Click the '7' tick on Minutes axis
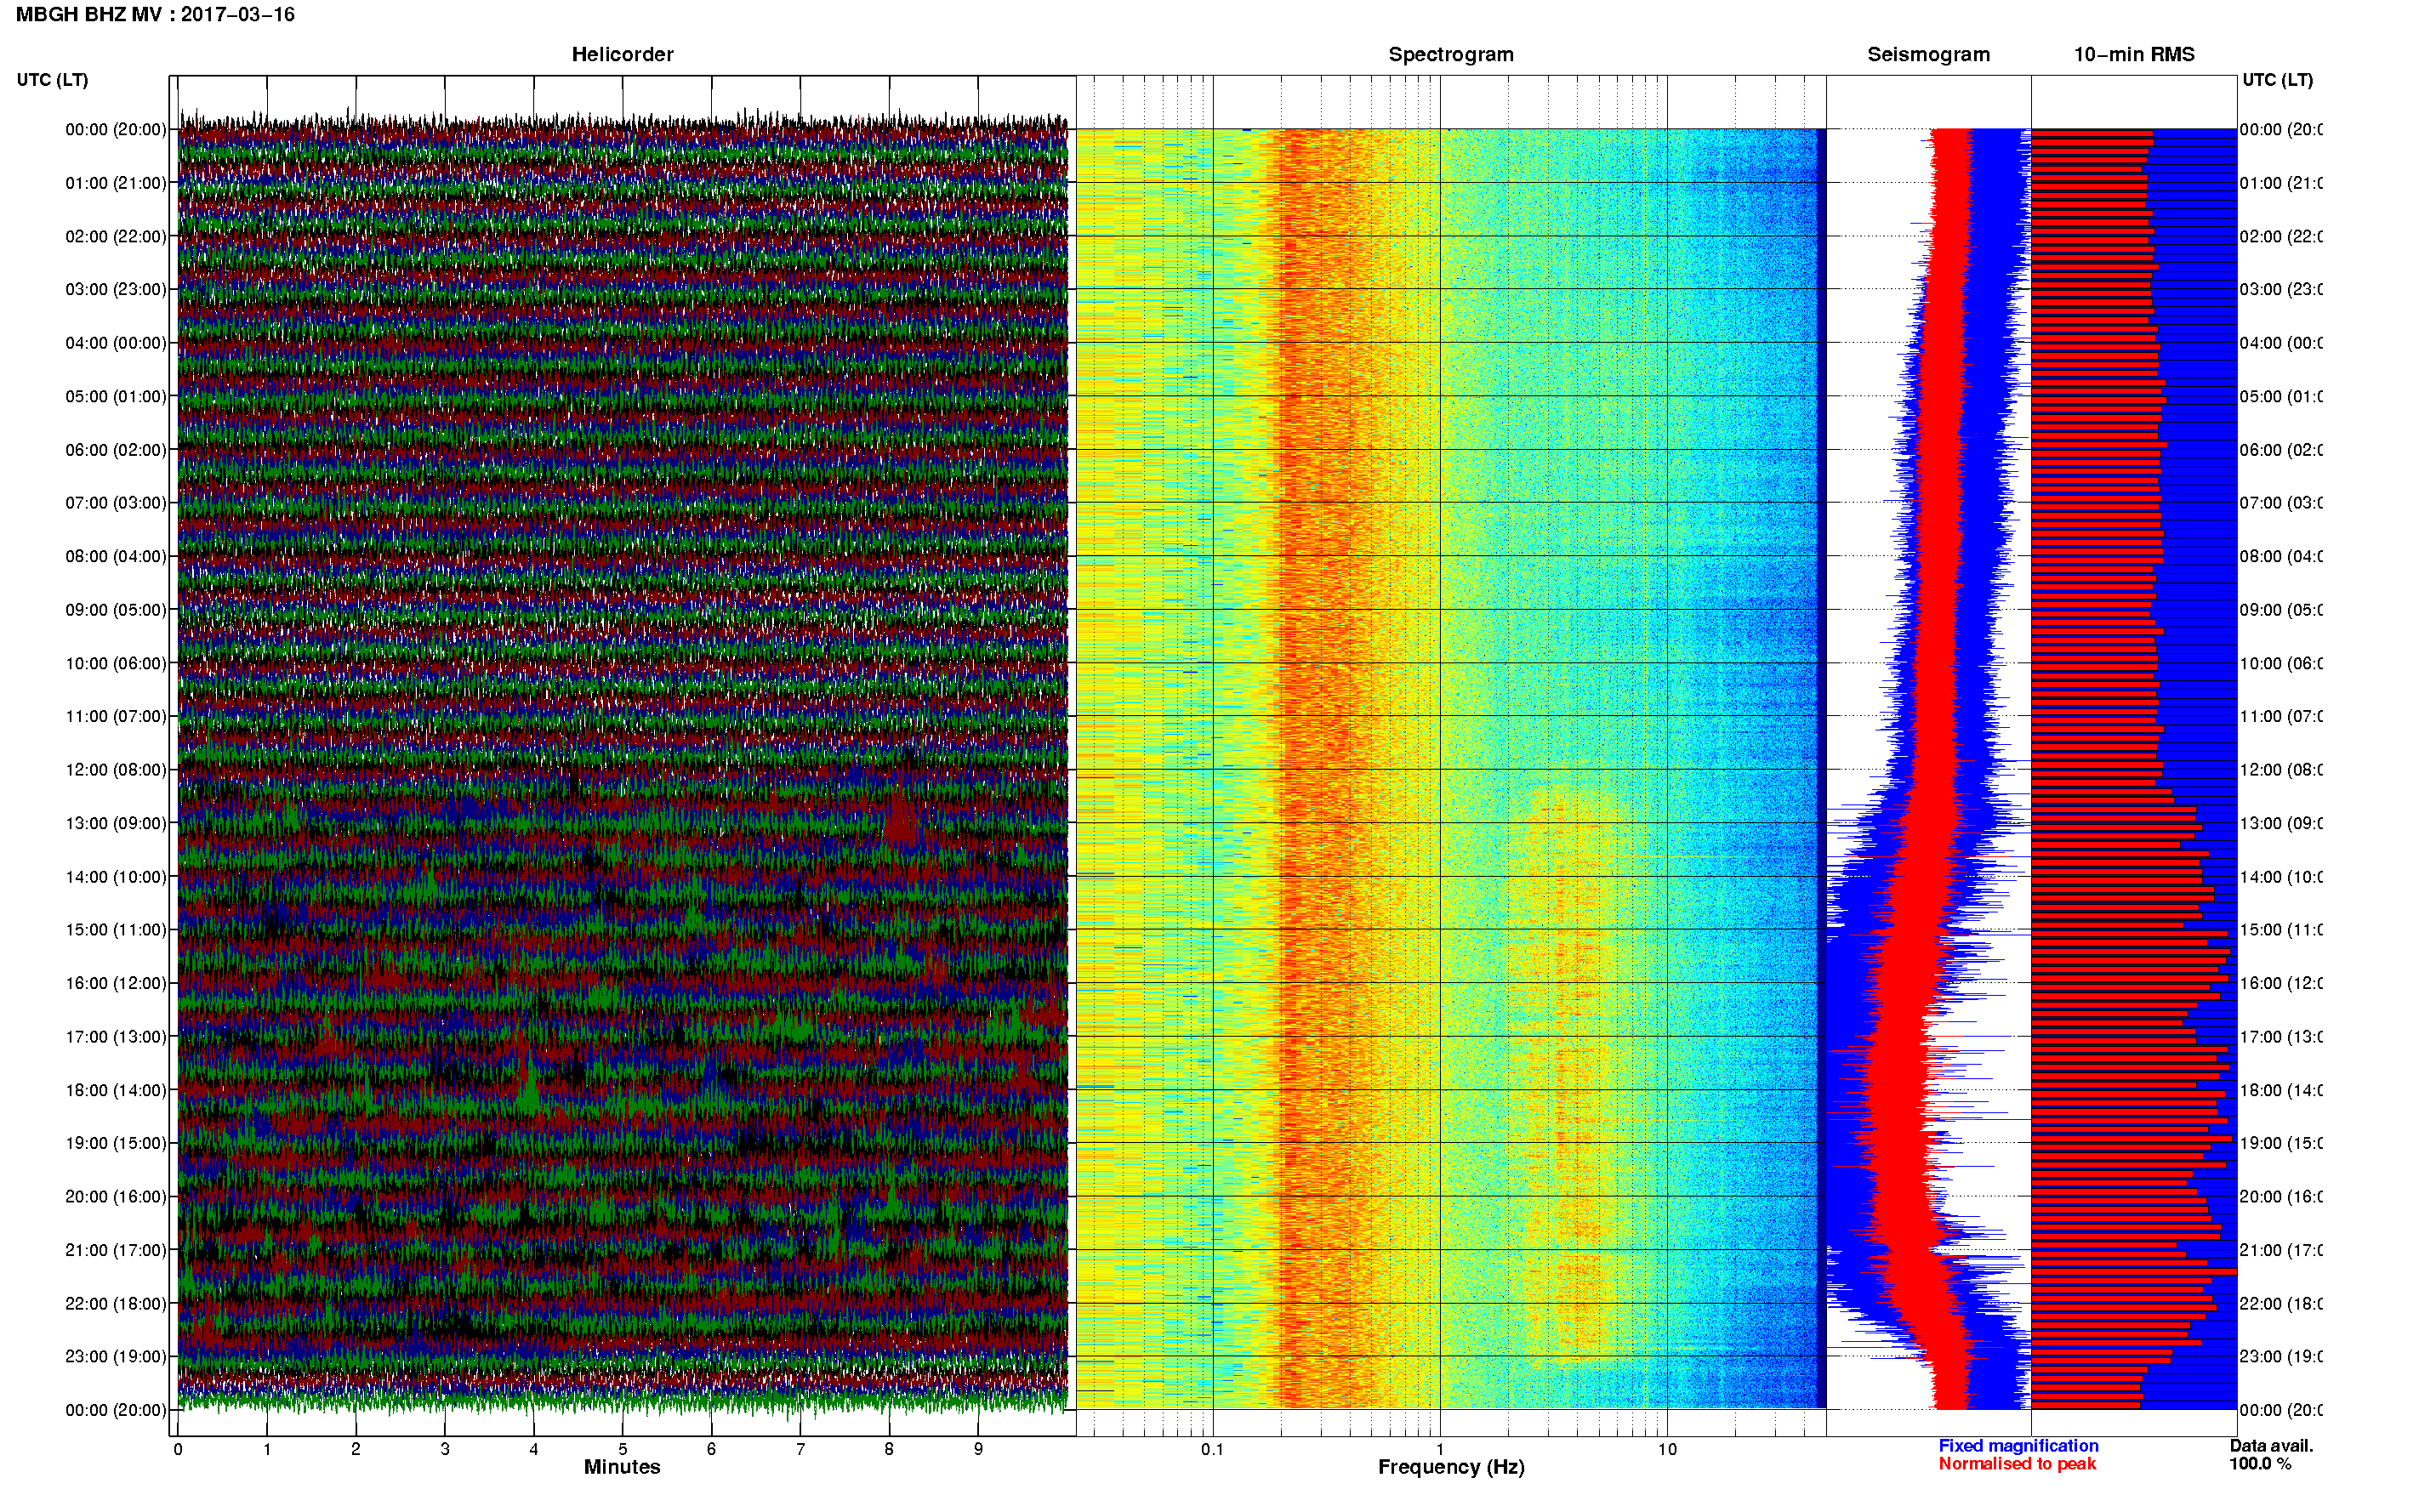 [801, 1450]
